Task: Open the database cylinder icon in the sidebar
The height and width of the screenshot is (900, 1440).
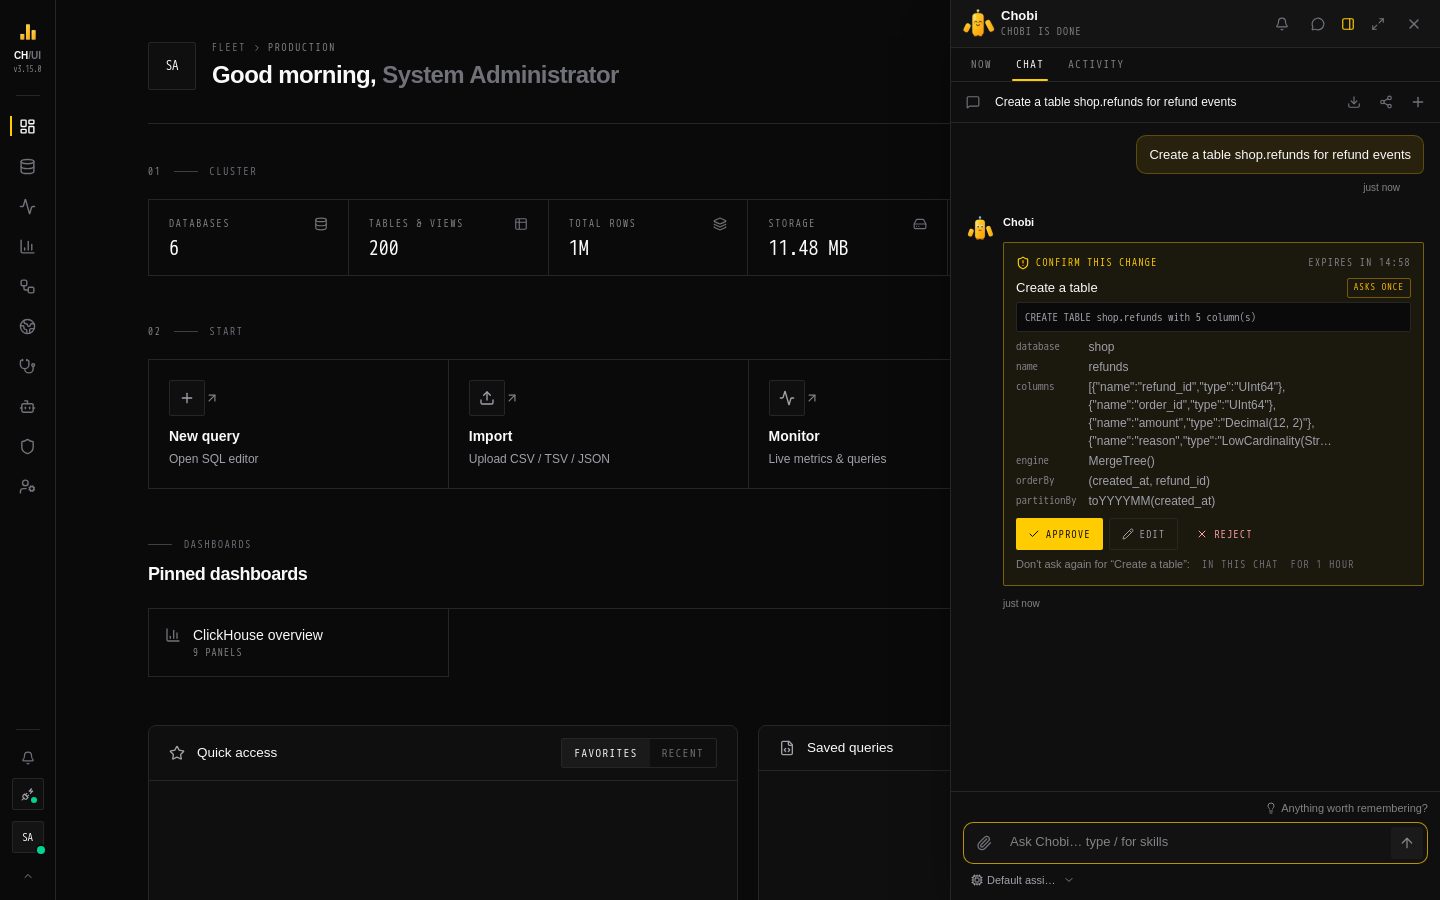Action: (x=27, y=167)
